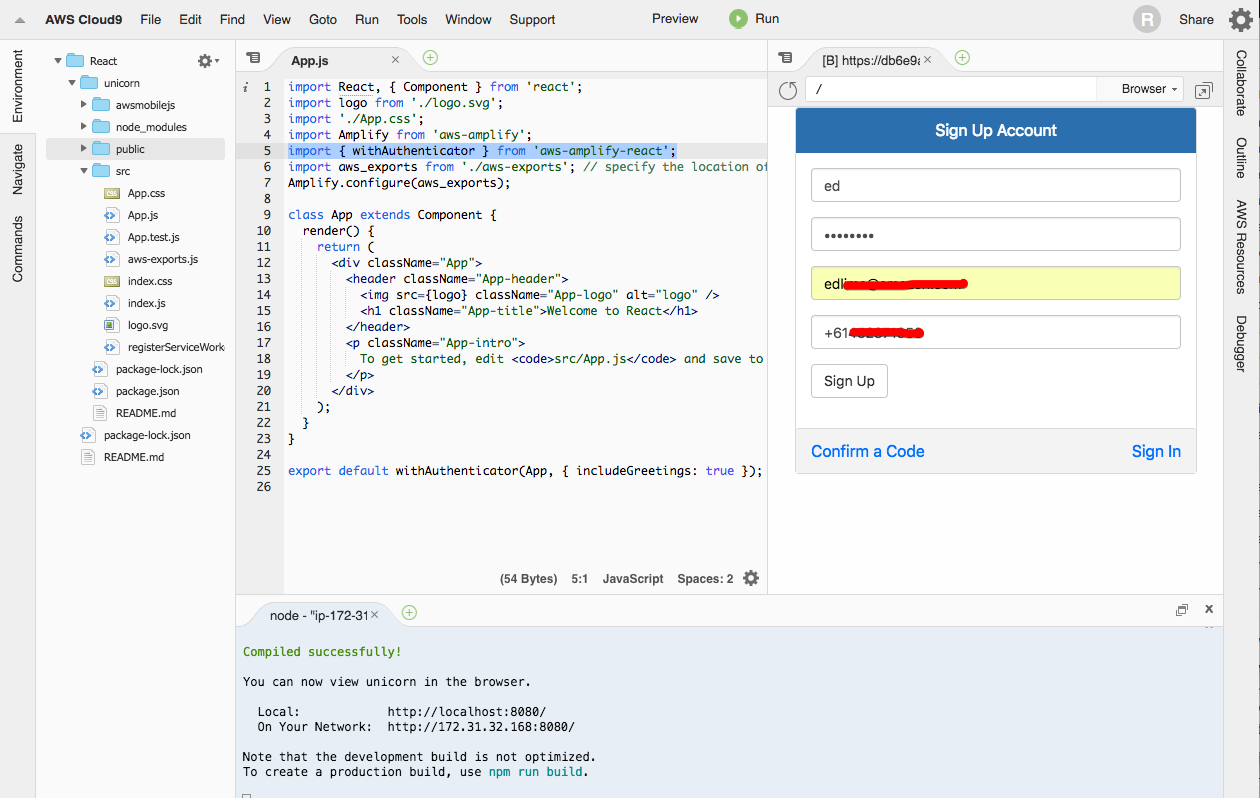Click the green Run play icon
Image resolution: width=1260 pixels, height=798 pixels.
(738, 19)
